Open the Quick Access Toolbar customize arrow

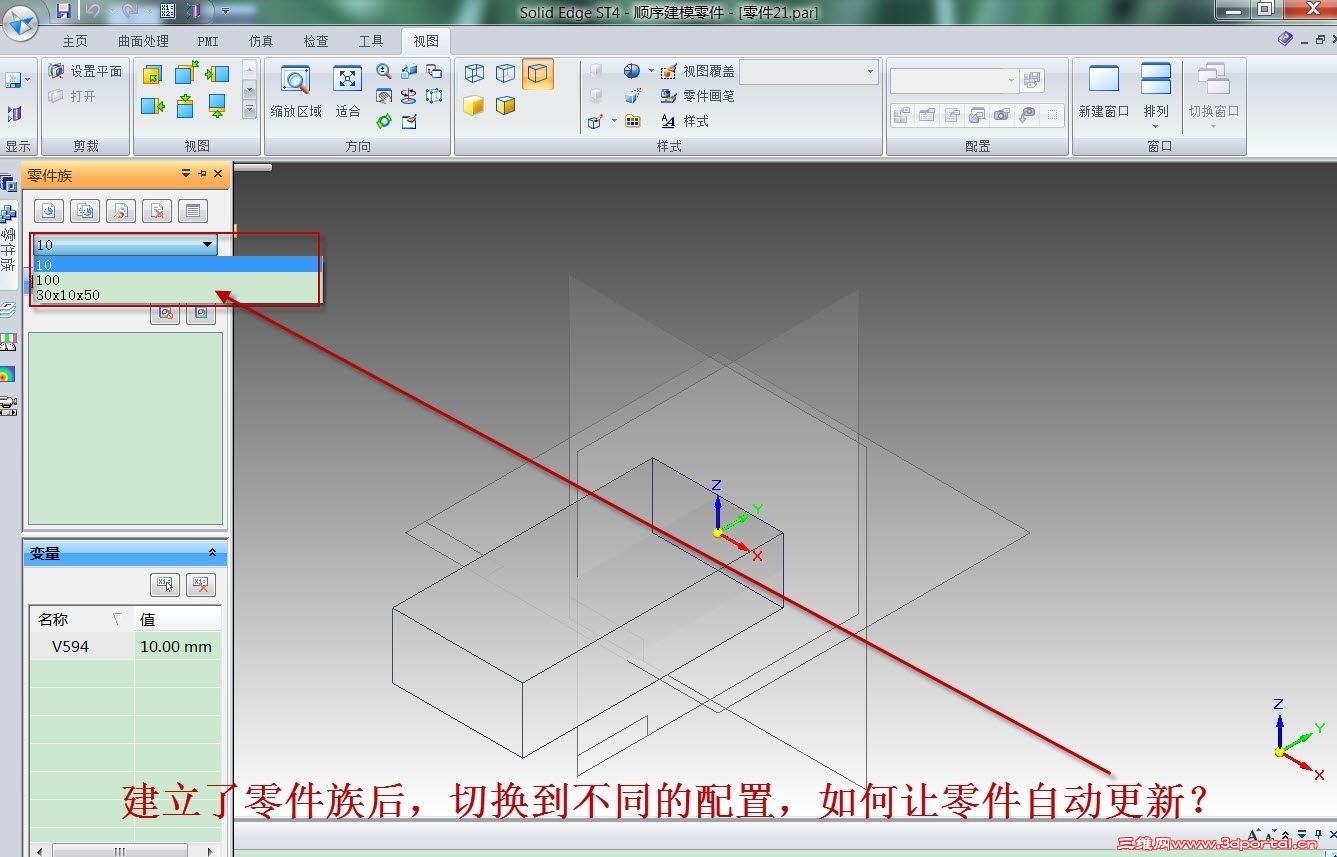[x=225, y=11]
